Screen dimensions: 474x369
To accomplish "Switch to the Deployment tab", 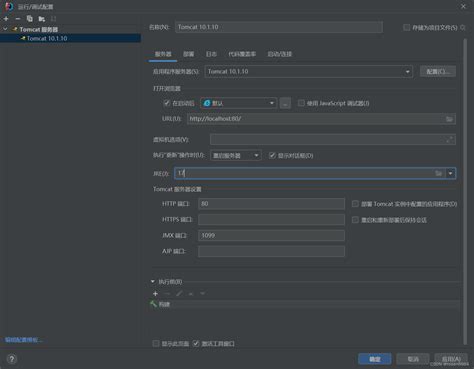I will [x=189, y=54].
